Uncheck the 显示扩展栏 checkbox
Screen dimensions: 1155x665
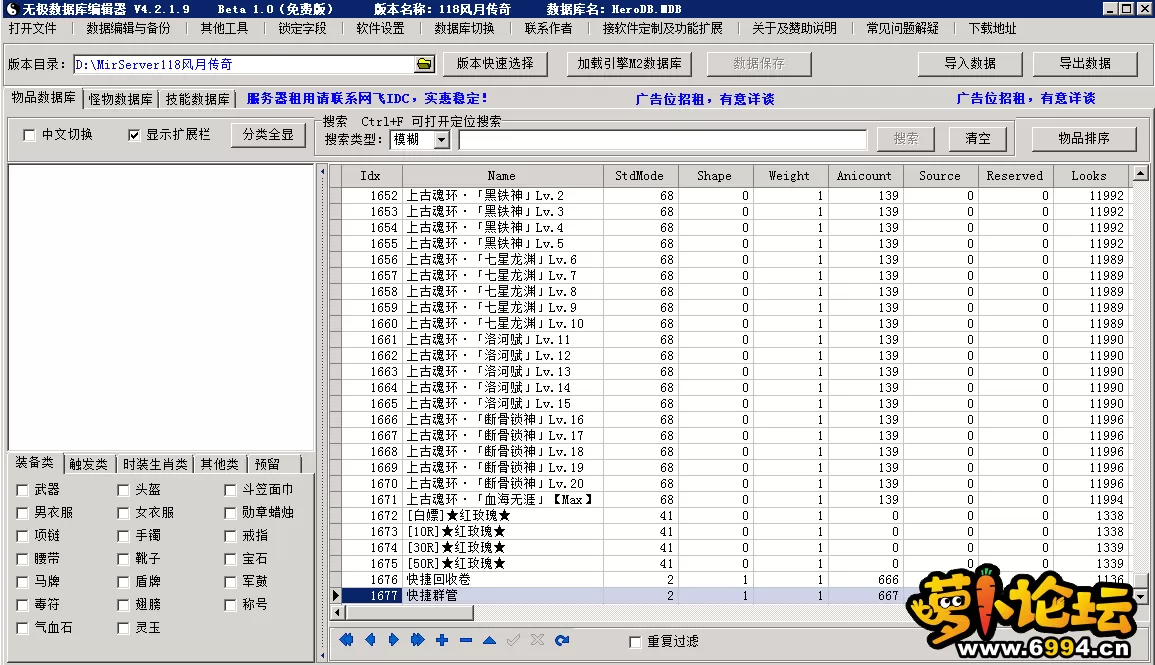tap(133, 136)
